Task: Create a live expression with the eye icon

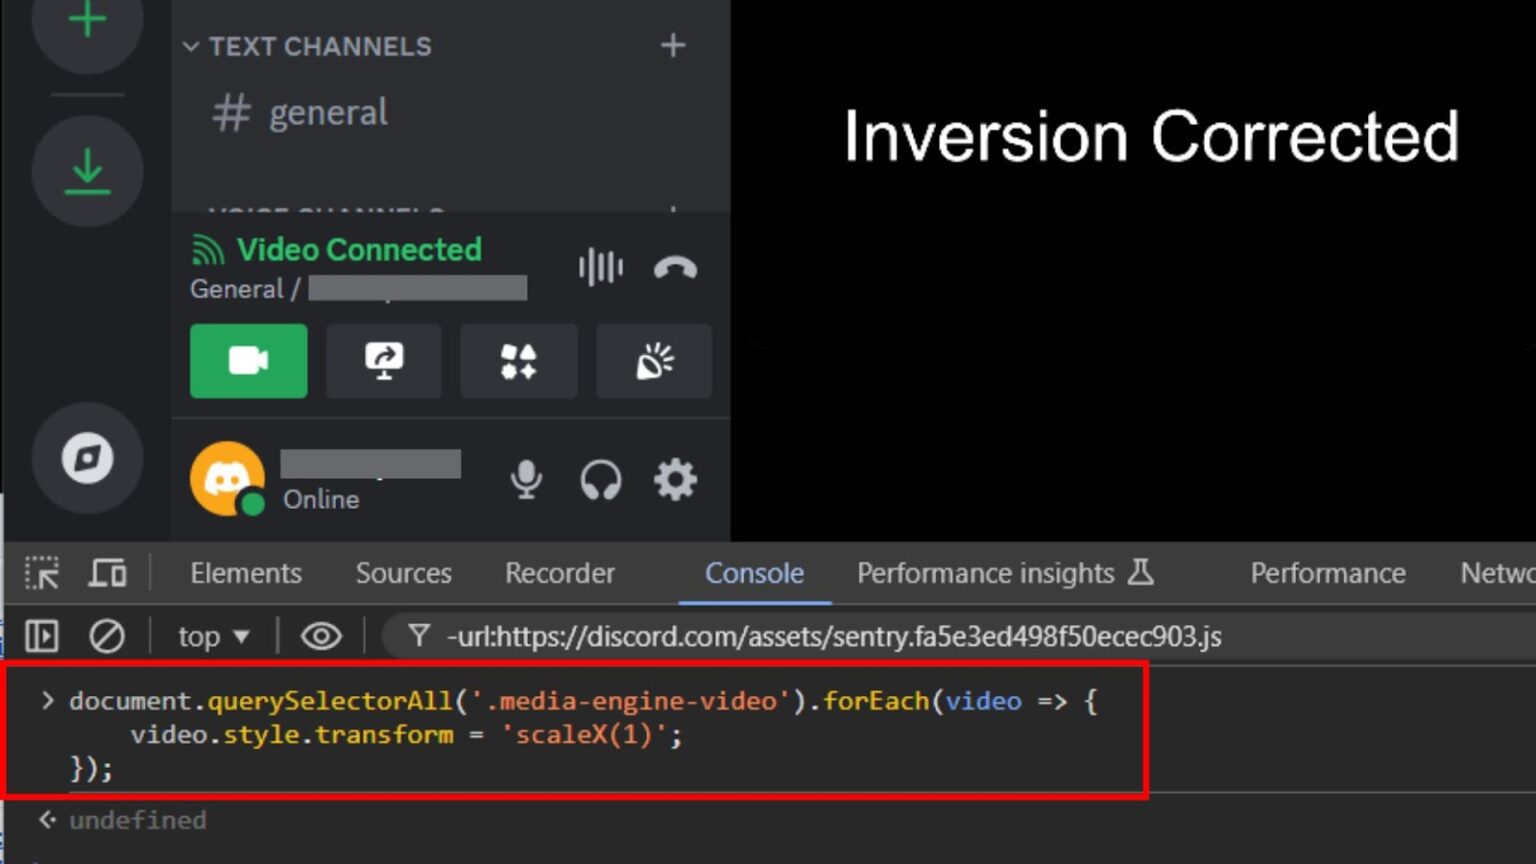Action: 320,635
